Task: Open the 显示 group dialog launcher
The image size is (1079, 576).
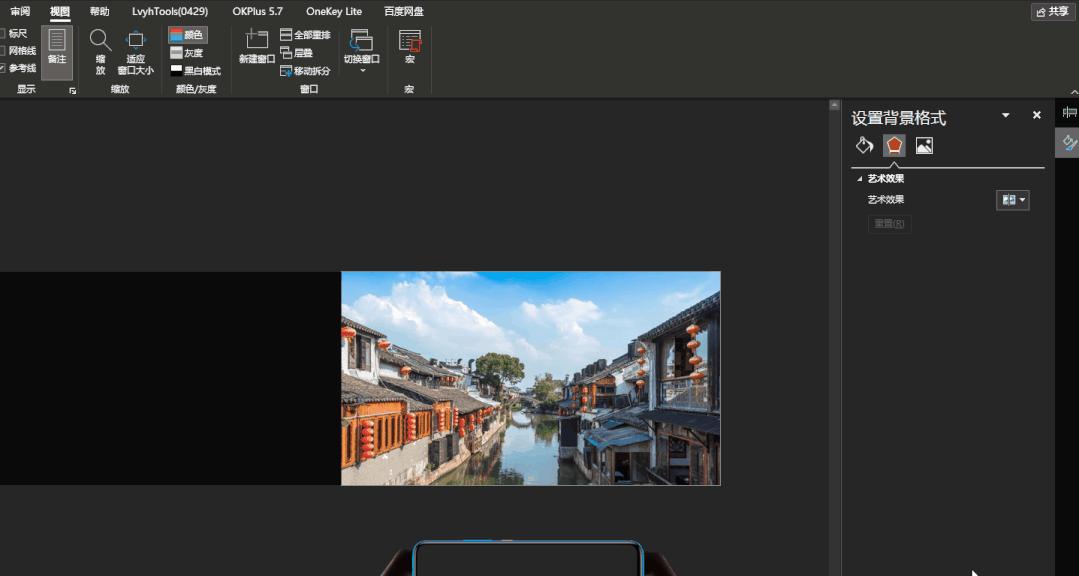Action: point(71,89)
